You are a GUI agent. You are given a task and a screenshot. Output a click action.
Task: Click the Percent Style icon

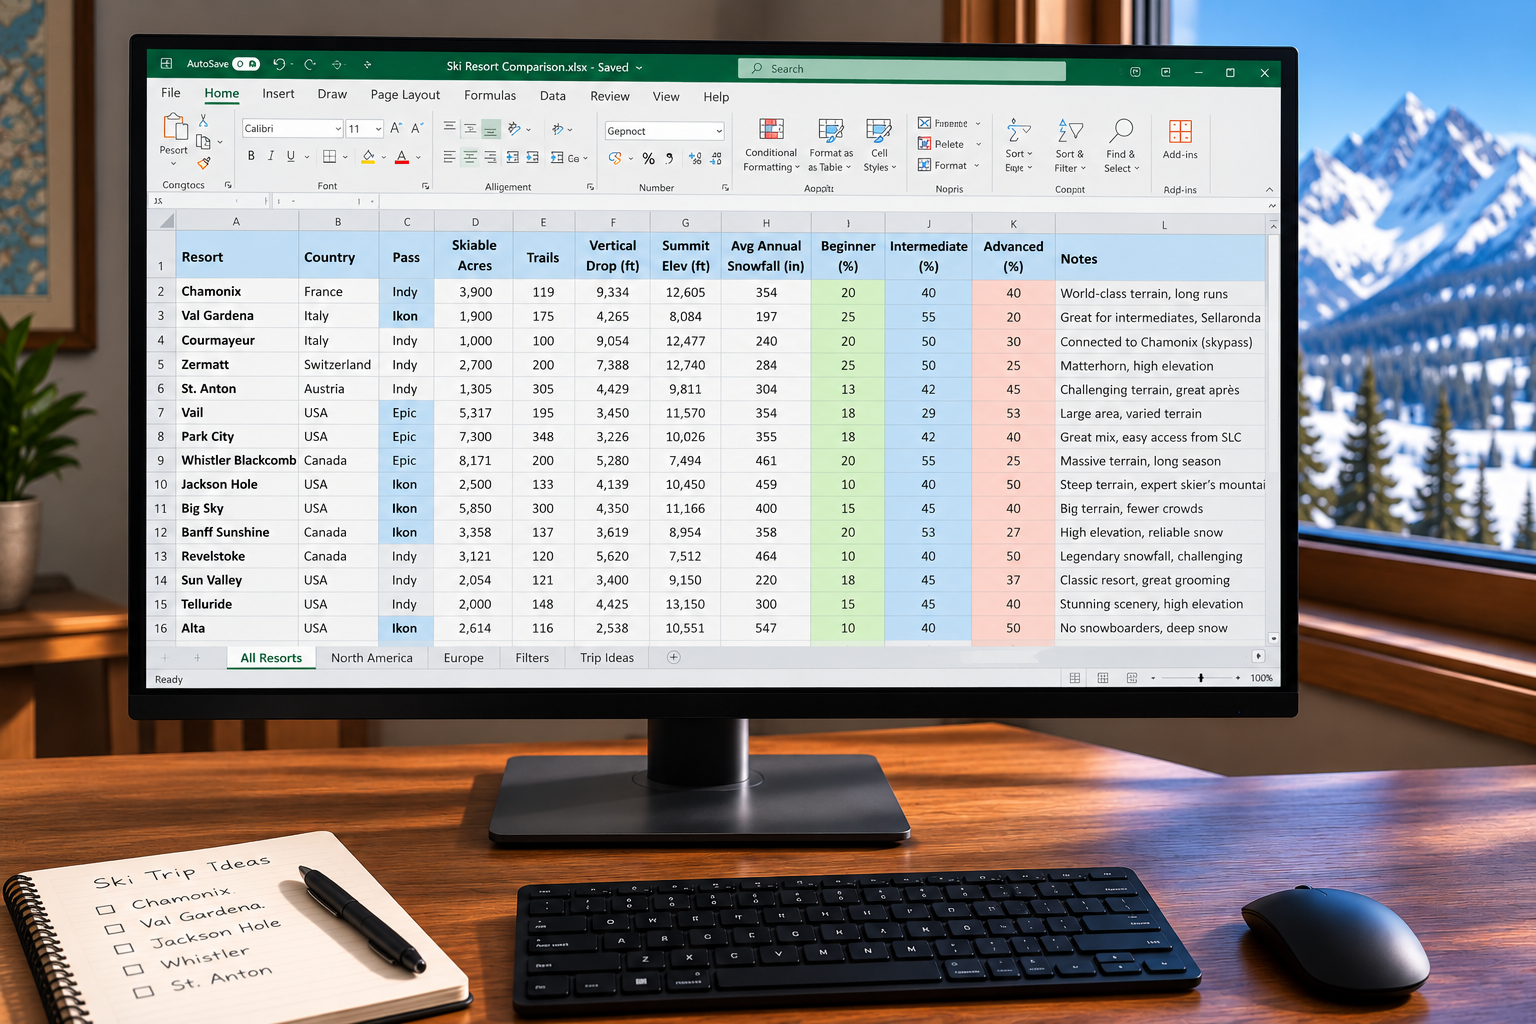pyautogui.click(x=648, y=158)
